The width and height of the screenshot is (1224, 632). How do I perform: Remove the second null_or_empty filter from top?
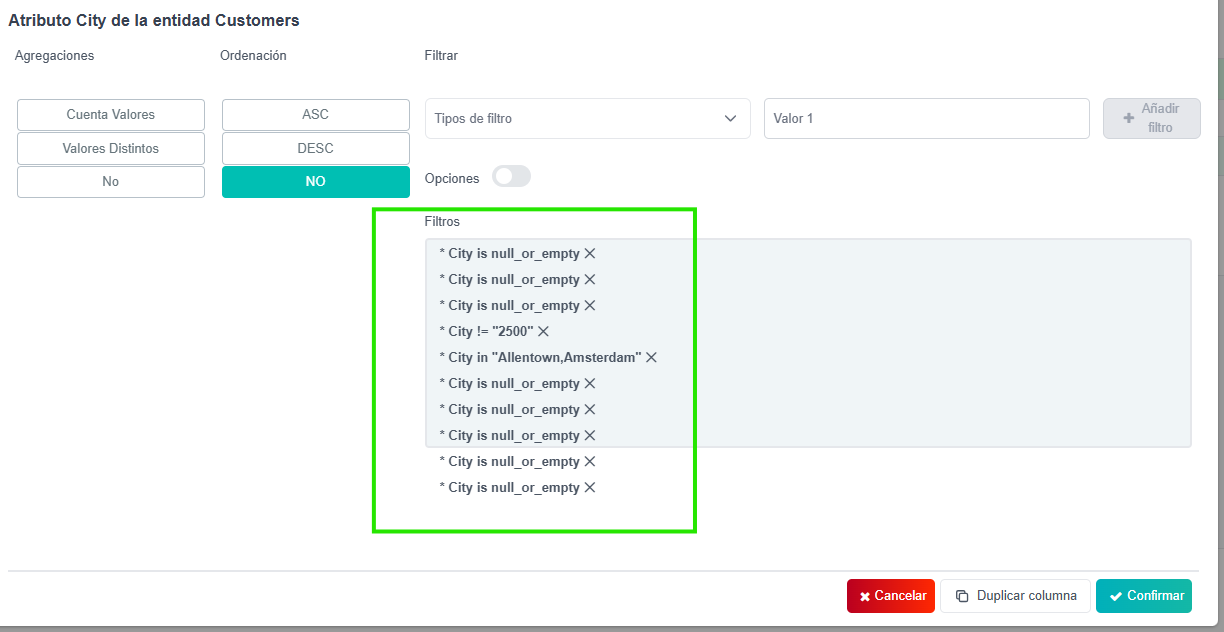click(x=590, y=280)
